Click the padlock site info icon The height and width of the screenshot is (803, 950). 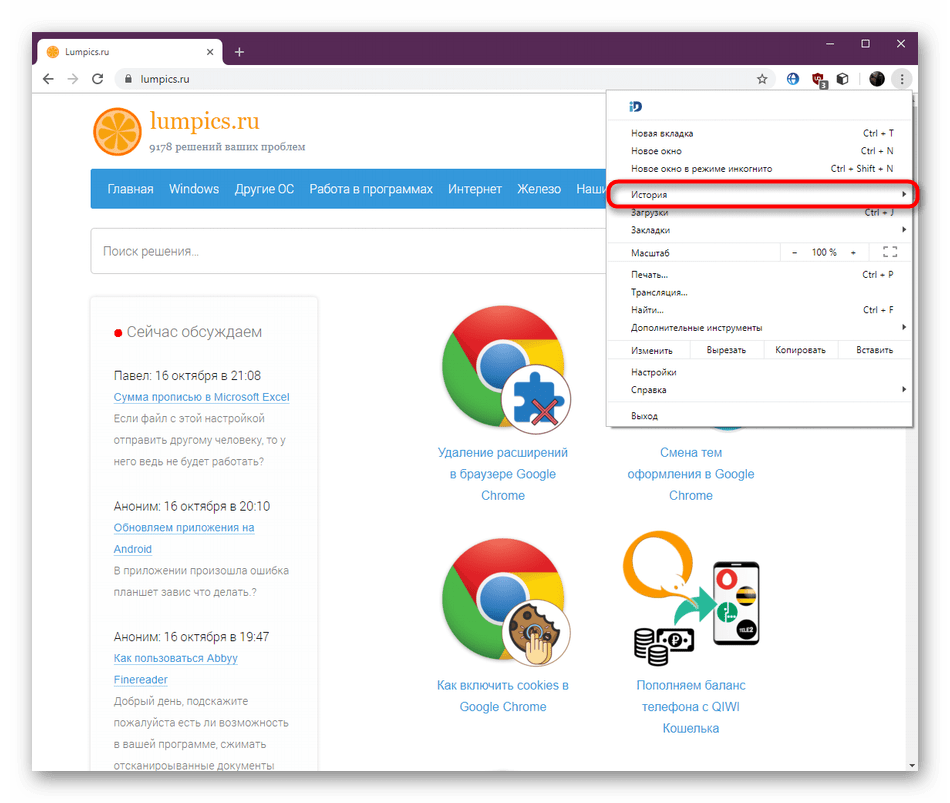coord(128,79)
